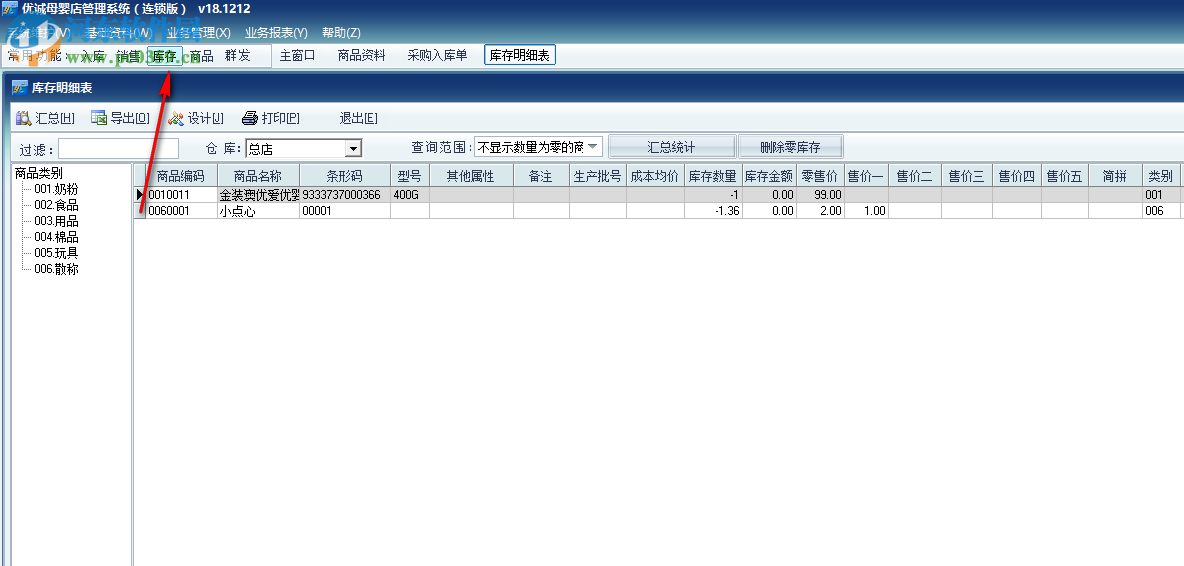
Task: Click the row selector for the 小点心 row
Action: coord(140,211)
